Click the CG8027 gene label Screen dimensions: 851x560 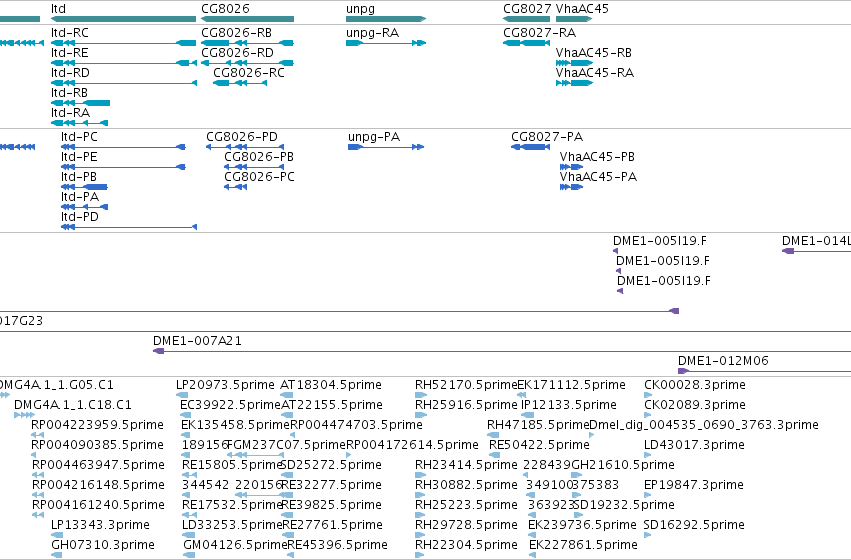[x=527, y=9]
